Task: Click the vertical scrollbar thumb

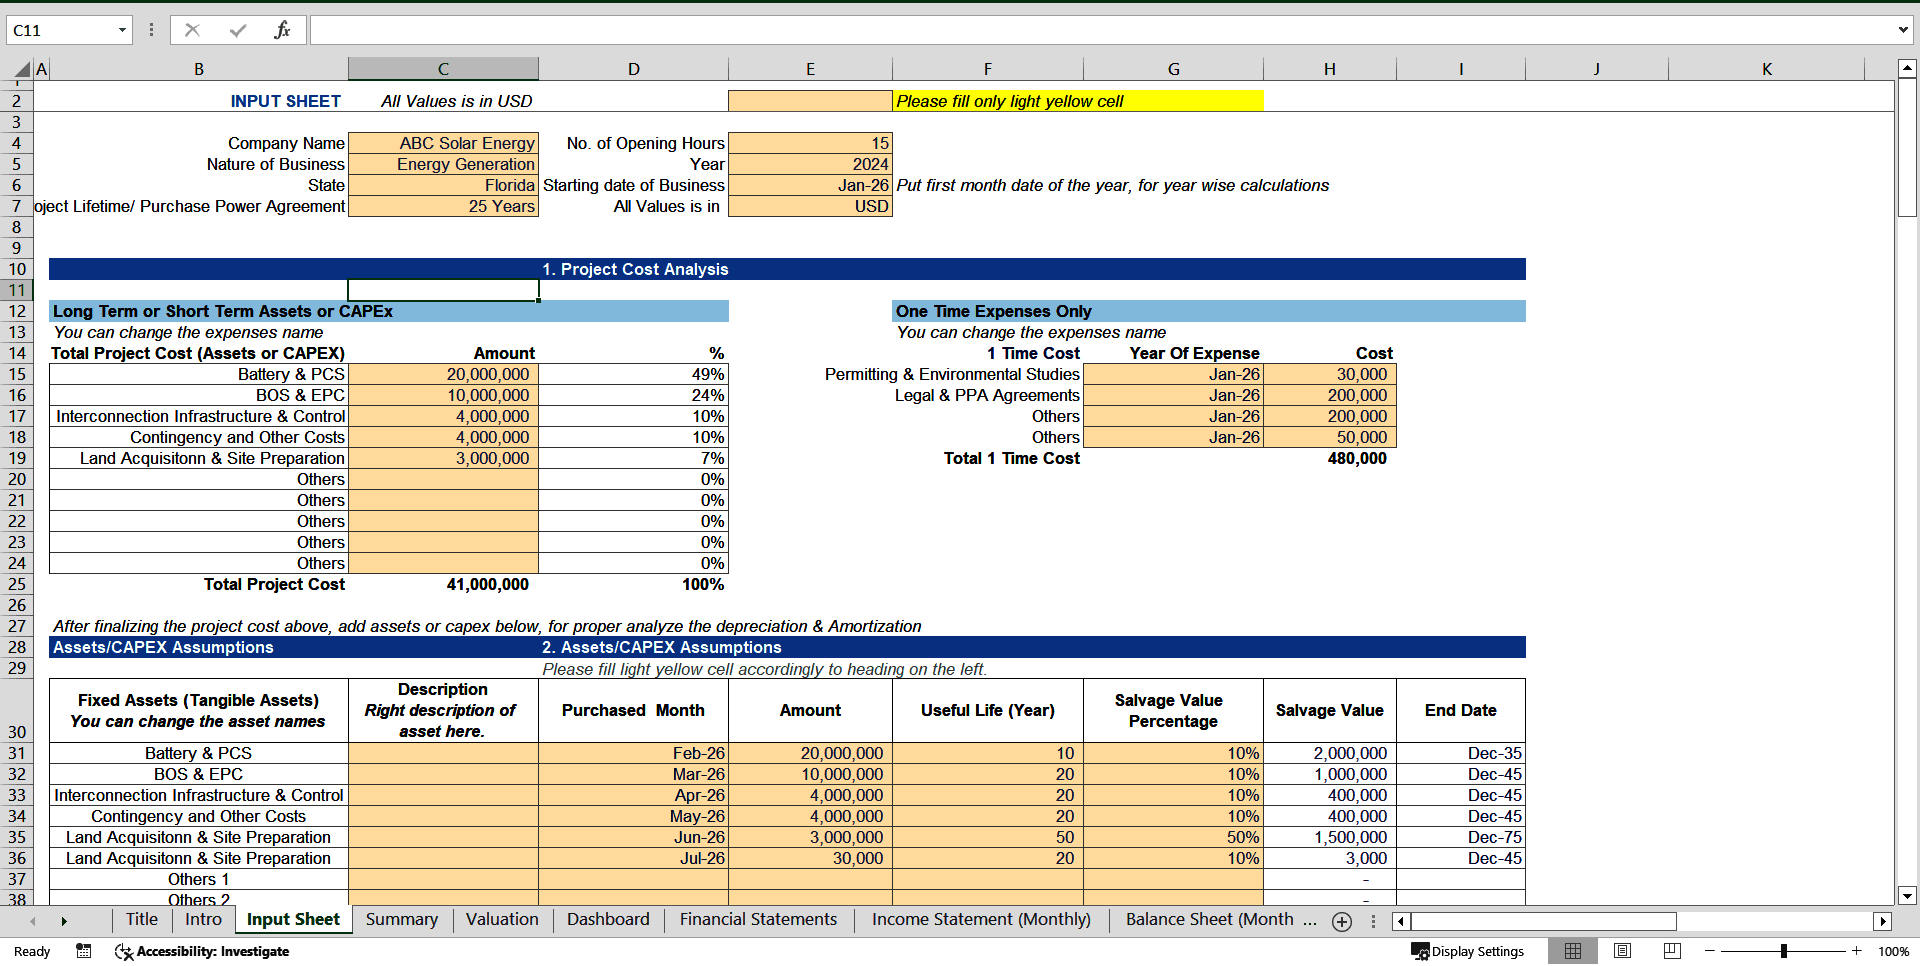Action: click(1907, 148)
